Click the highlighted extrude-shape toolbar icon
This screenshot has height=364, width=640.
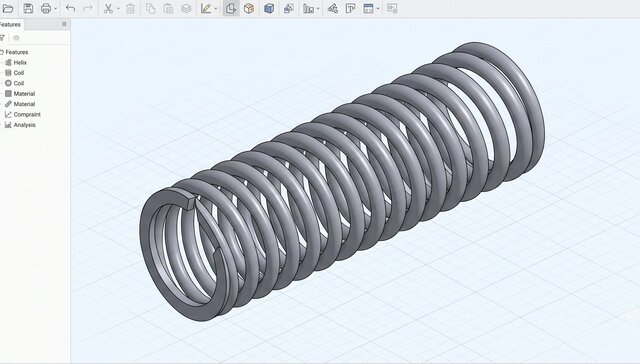231,9
